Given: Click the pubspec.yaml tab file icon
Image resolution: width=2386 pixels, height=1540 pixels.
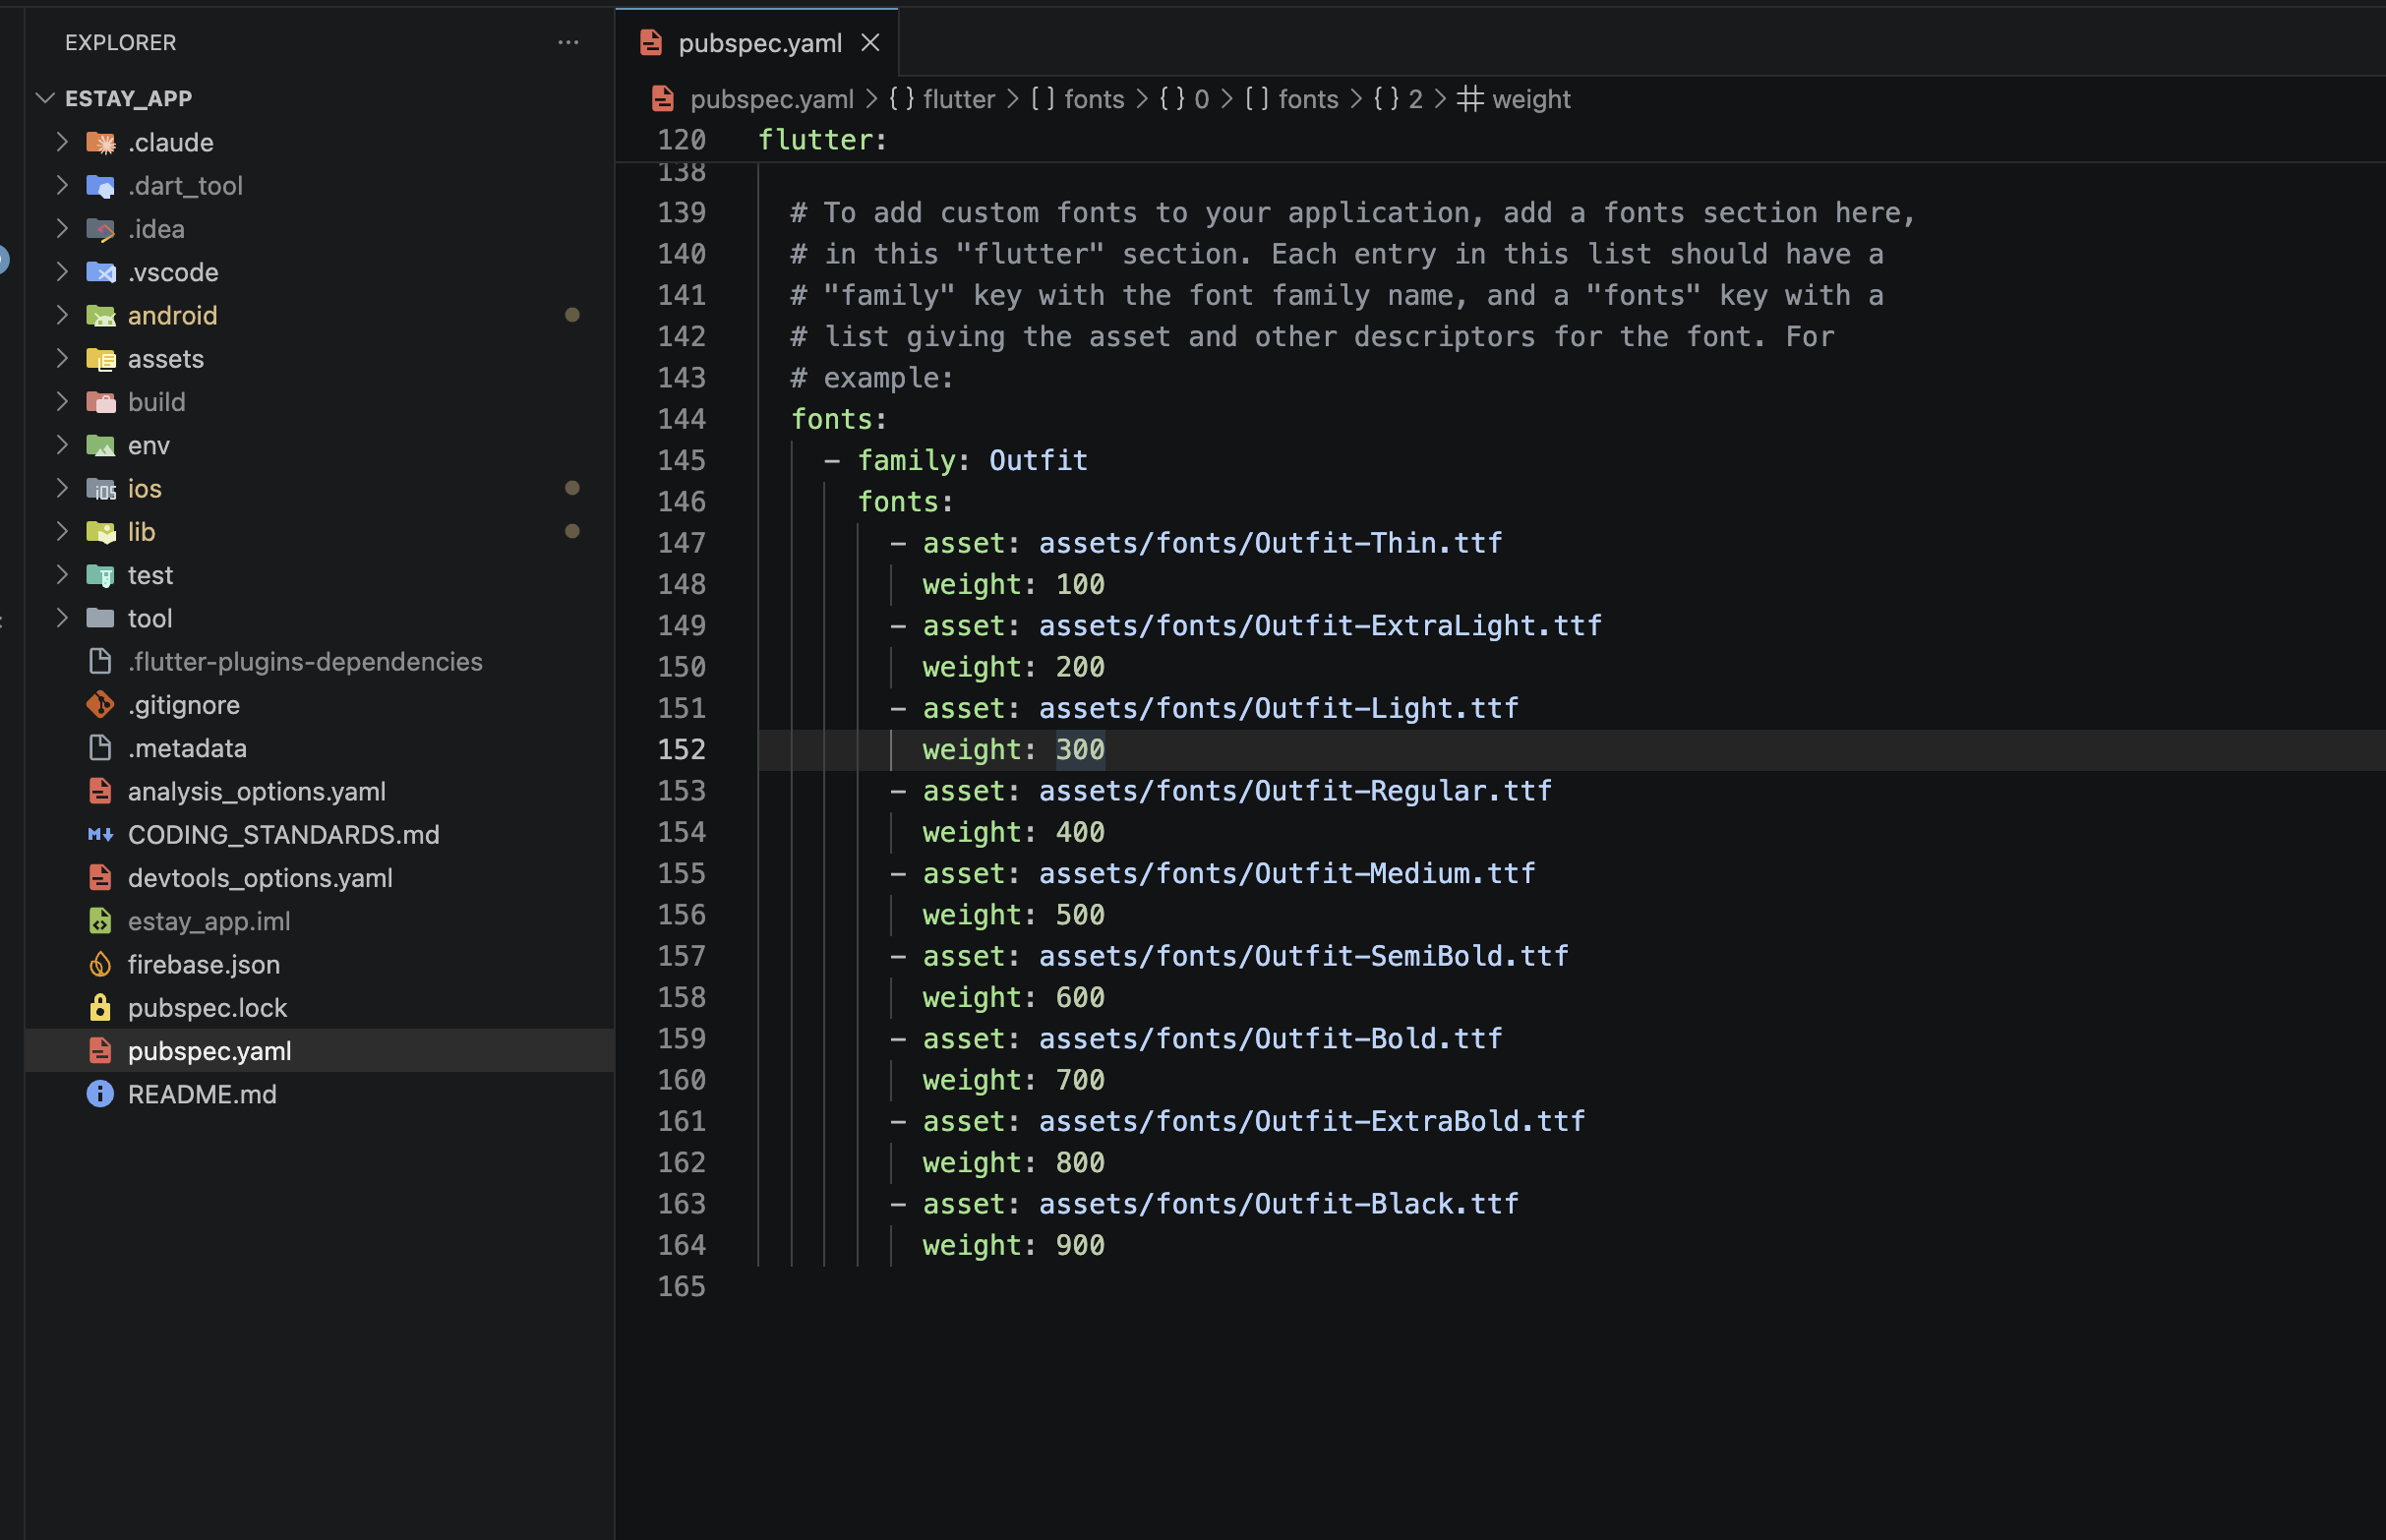Looking at the screenshot, I should (x=651, y=43).
